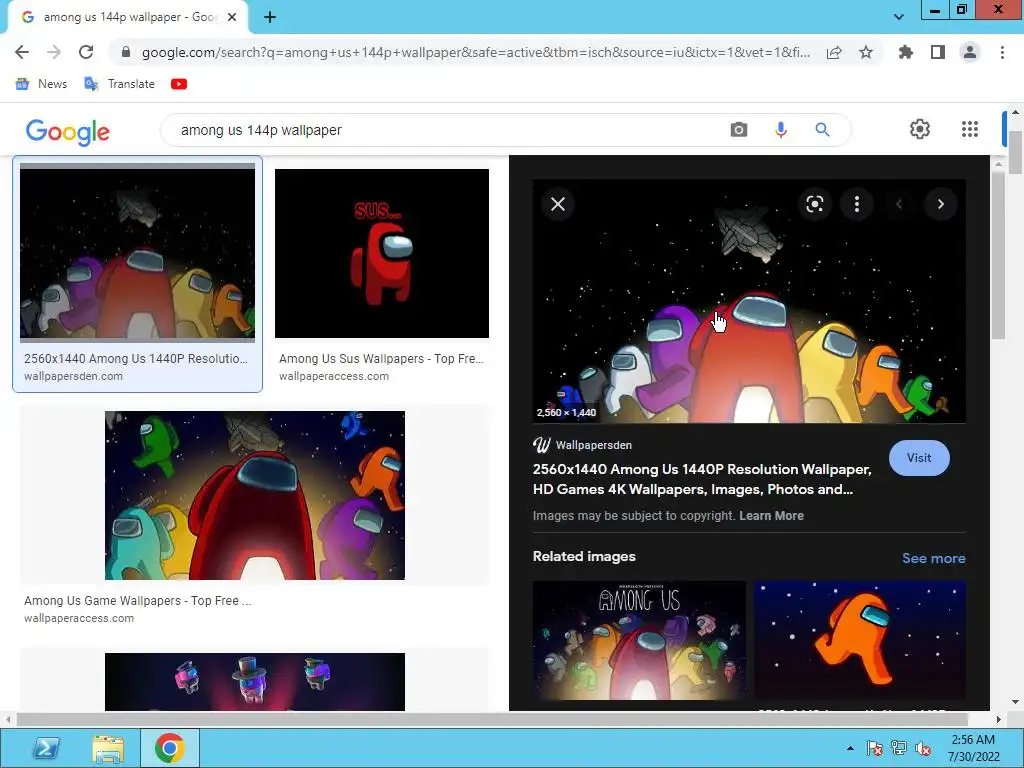
Task: Click the browser forward arrow
Action: point(54,52)
